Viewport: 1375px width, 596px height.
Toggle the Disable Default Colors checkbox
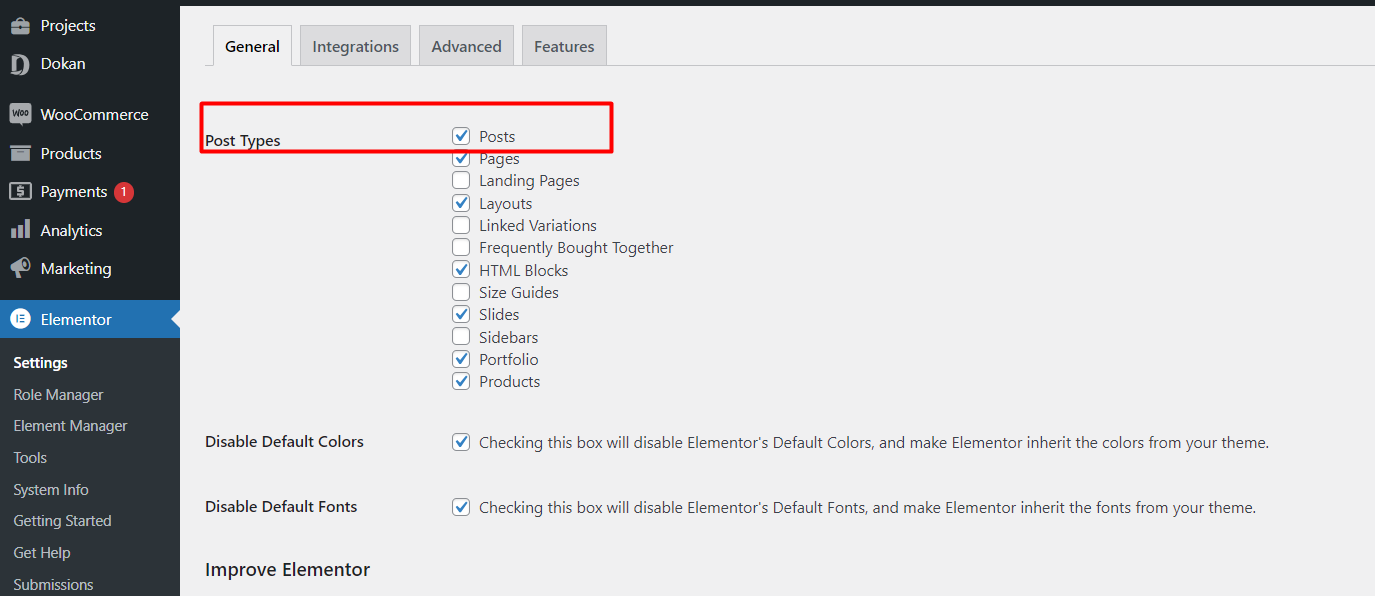(461, 442)
